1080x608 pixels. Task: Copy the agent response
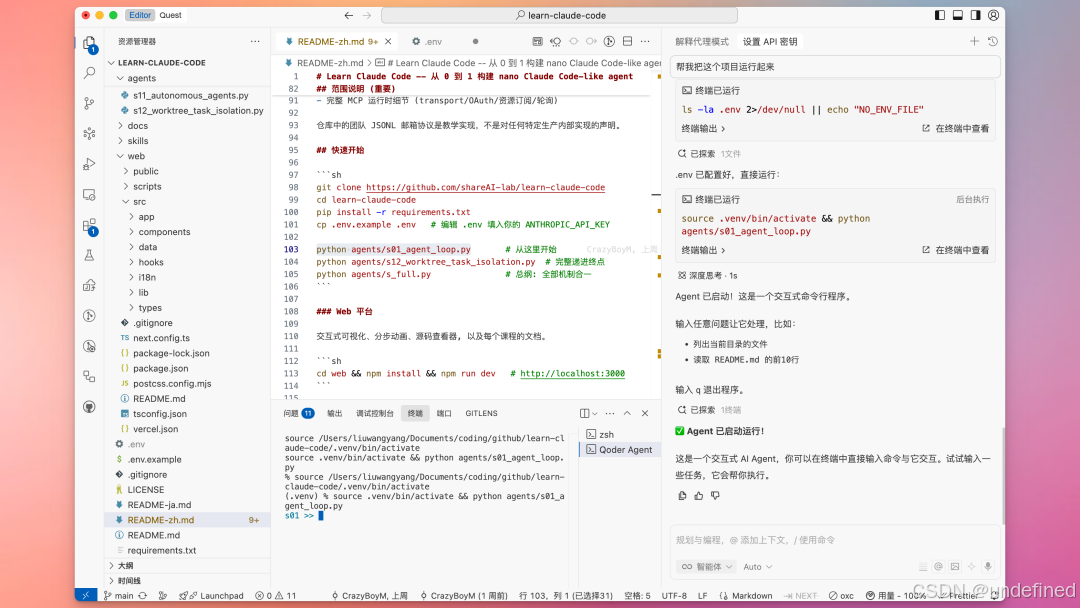click(x=683, y=495)
